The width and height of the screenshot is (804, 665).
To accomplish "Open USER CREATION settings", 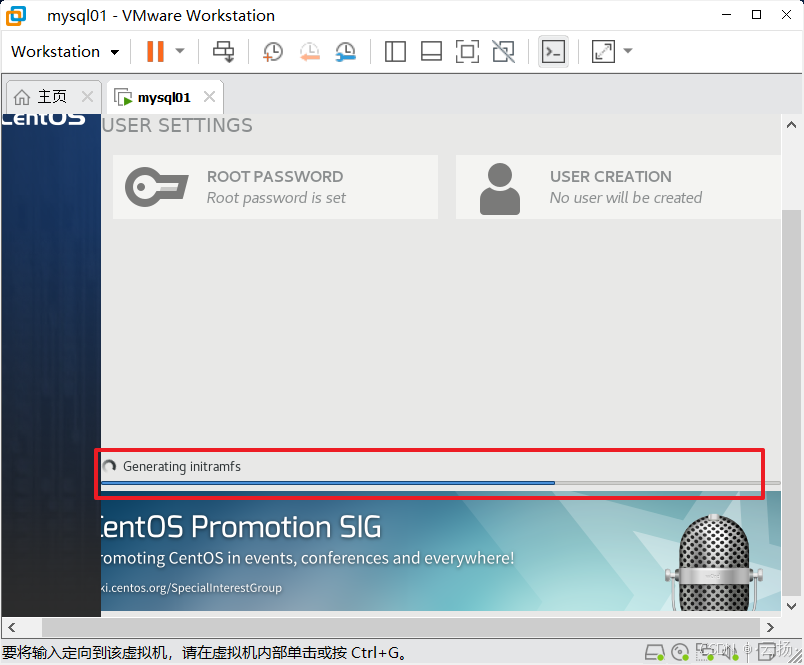I will 618,187.
